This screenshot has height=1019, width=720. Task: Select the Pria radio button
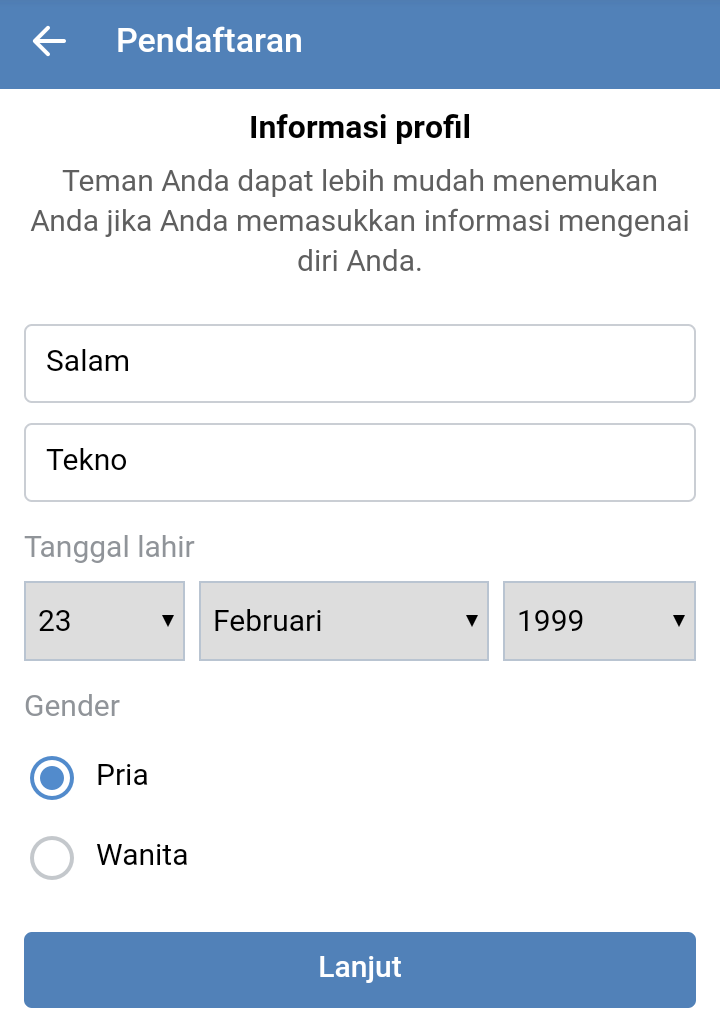pyautogui.click(x=51, y=777)
